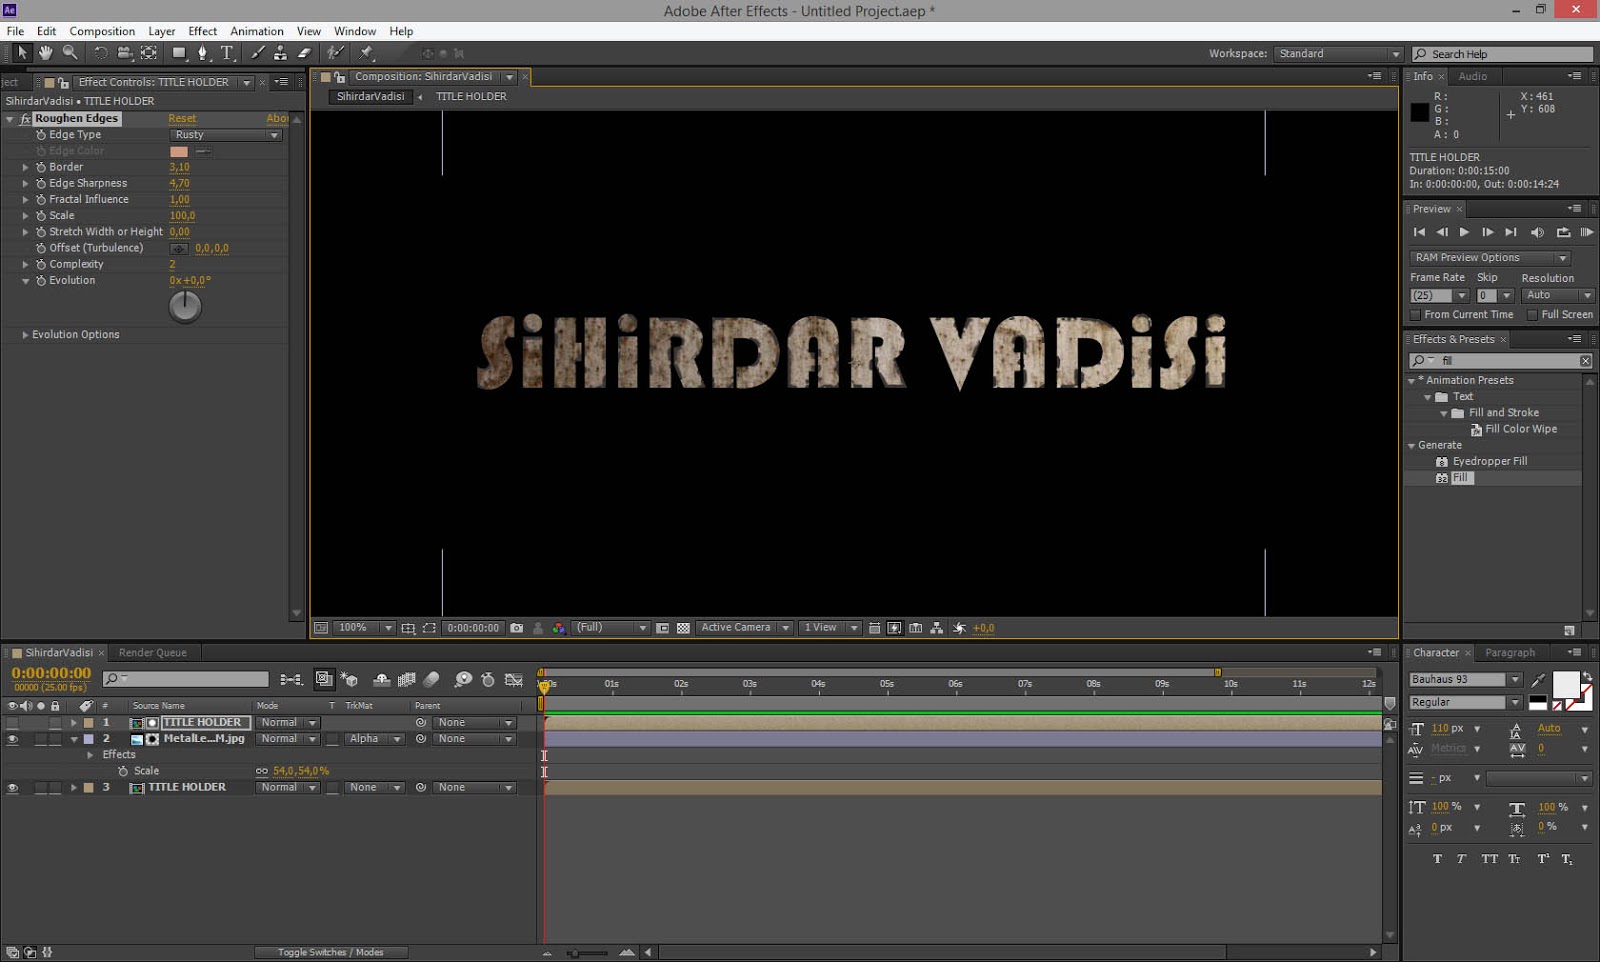Switch to Render Queue tab
This screenshot has width=1600, height=962.
click(x=153, y=653)
